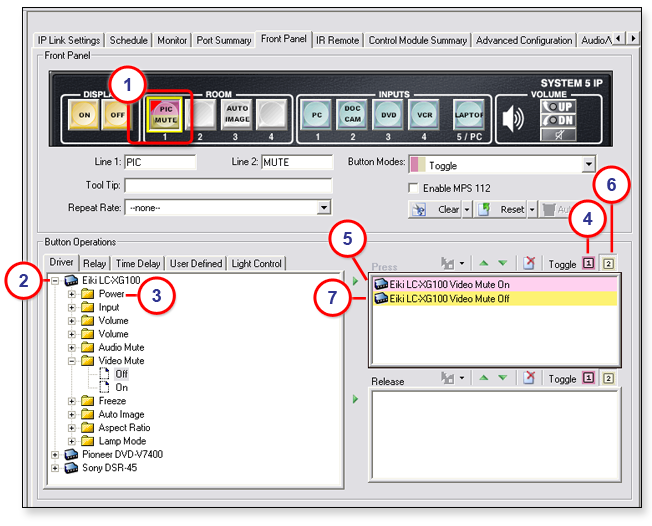Expand the Pioneer DVD-V7400 driver node
652x526 pixels.
[x=55, y=454]
